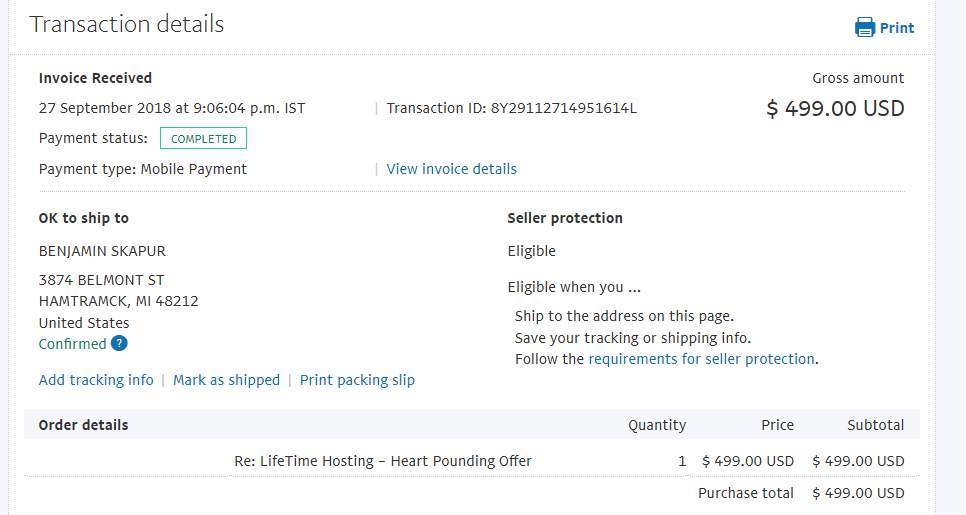Viewport: 966px width, 515px height.
Task: Open View invoice details
Action: tap(452, 169)
